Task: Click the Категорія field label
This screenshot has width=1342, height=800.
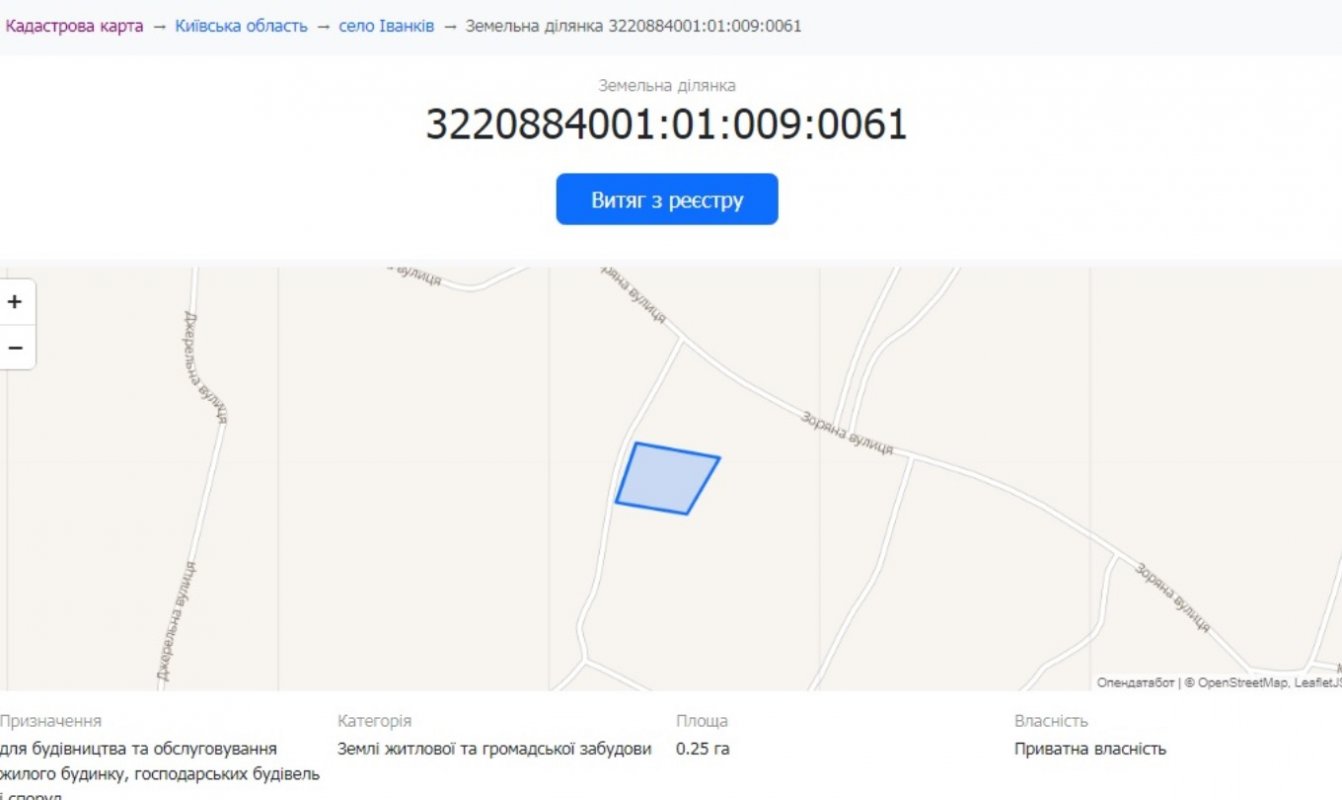Action: click(374, 721)
